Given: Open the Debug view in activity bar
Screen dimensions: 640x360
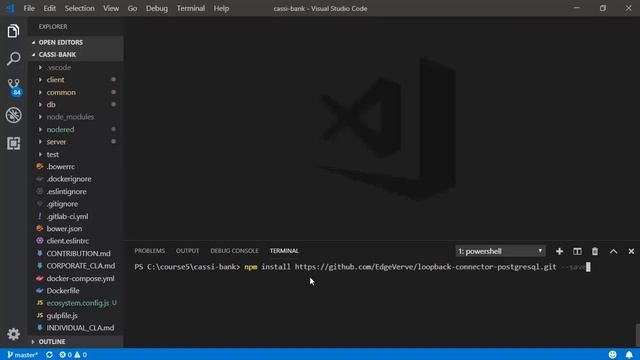Looking at the screenshot, I should [13, 115].
